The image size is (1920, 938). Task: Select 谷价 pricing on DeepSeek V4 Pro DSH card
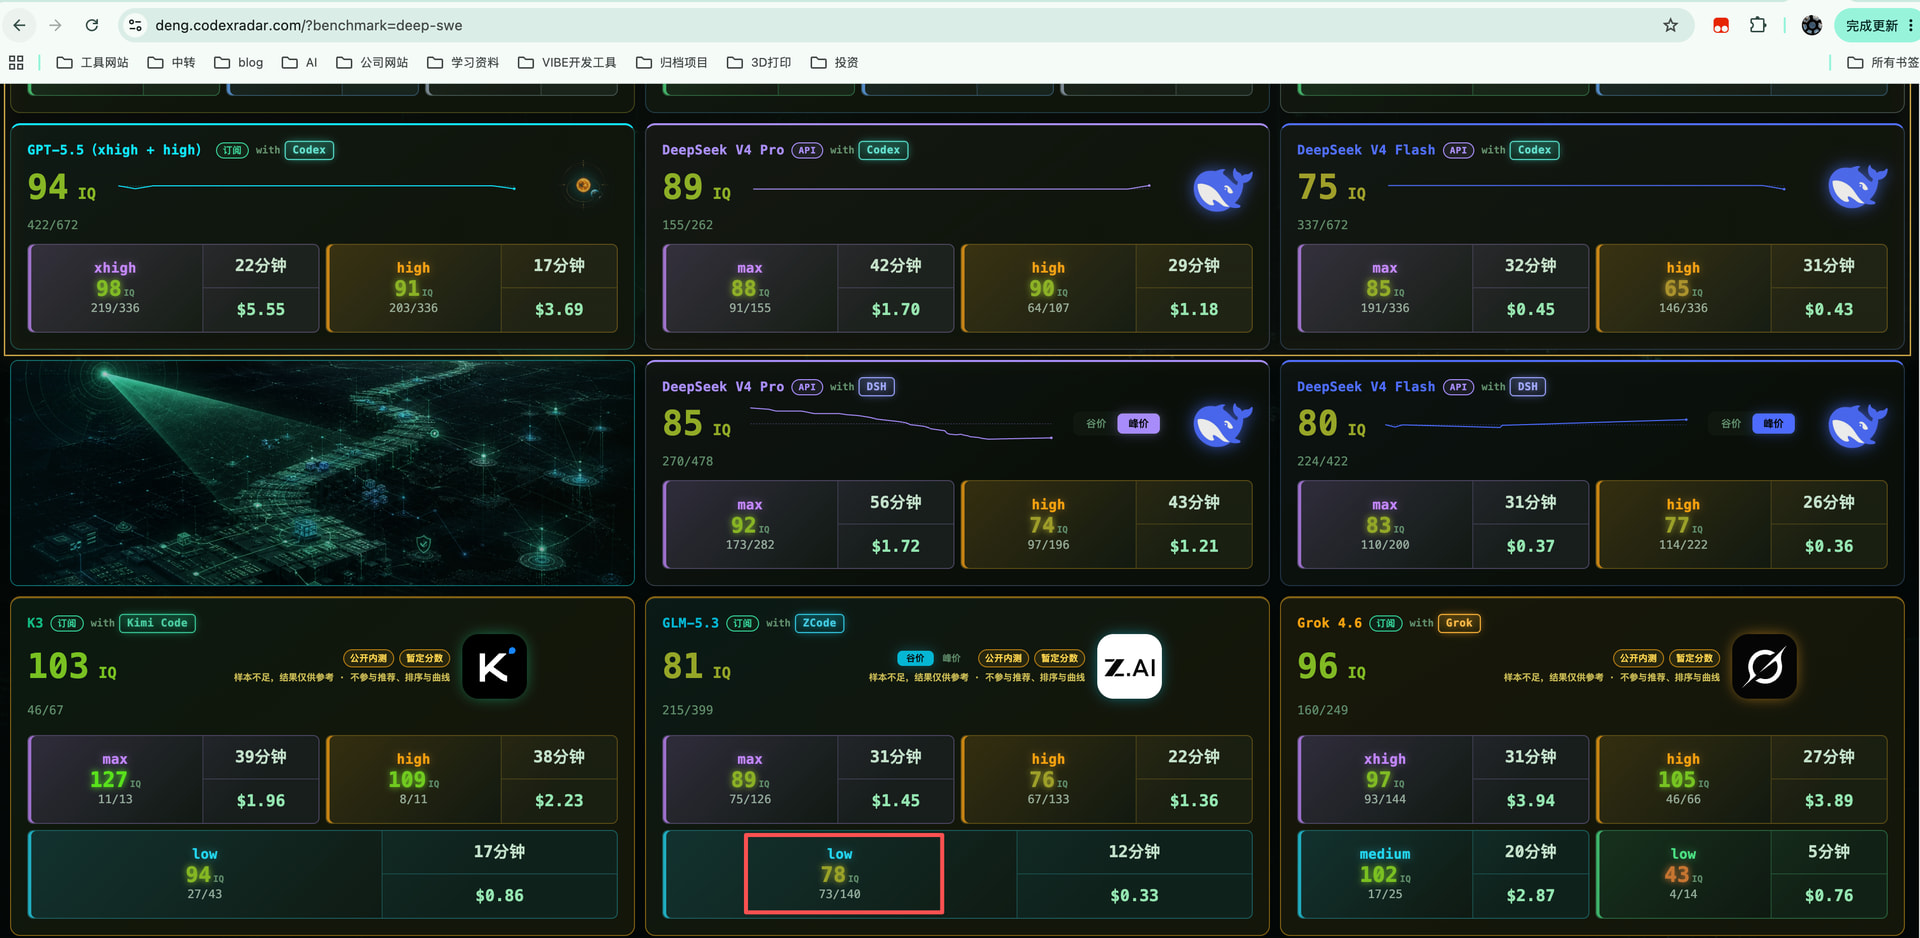tap(1096, 424)
